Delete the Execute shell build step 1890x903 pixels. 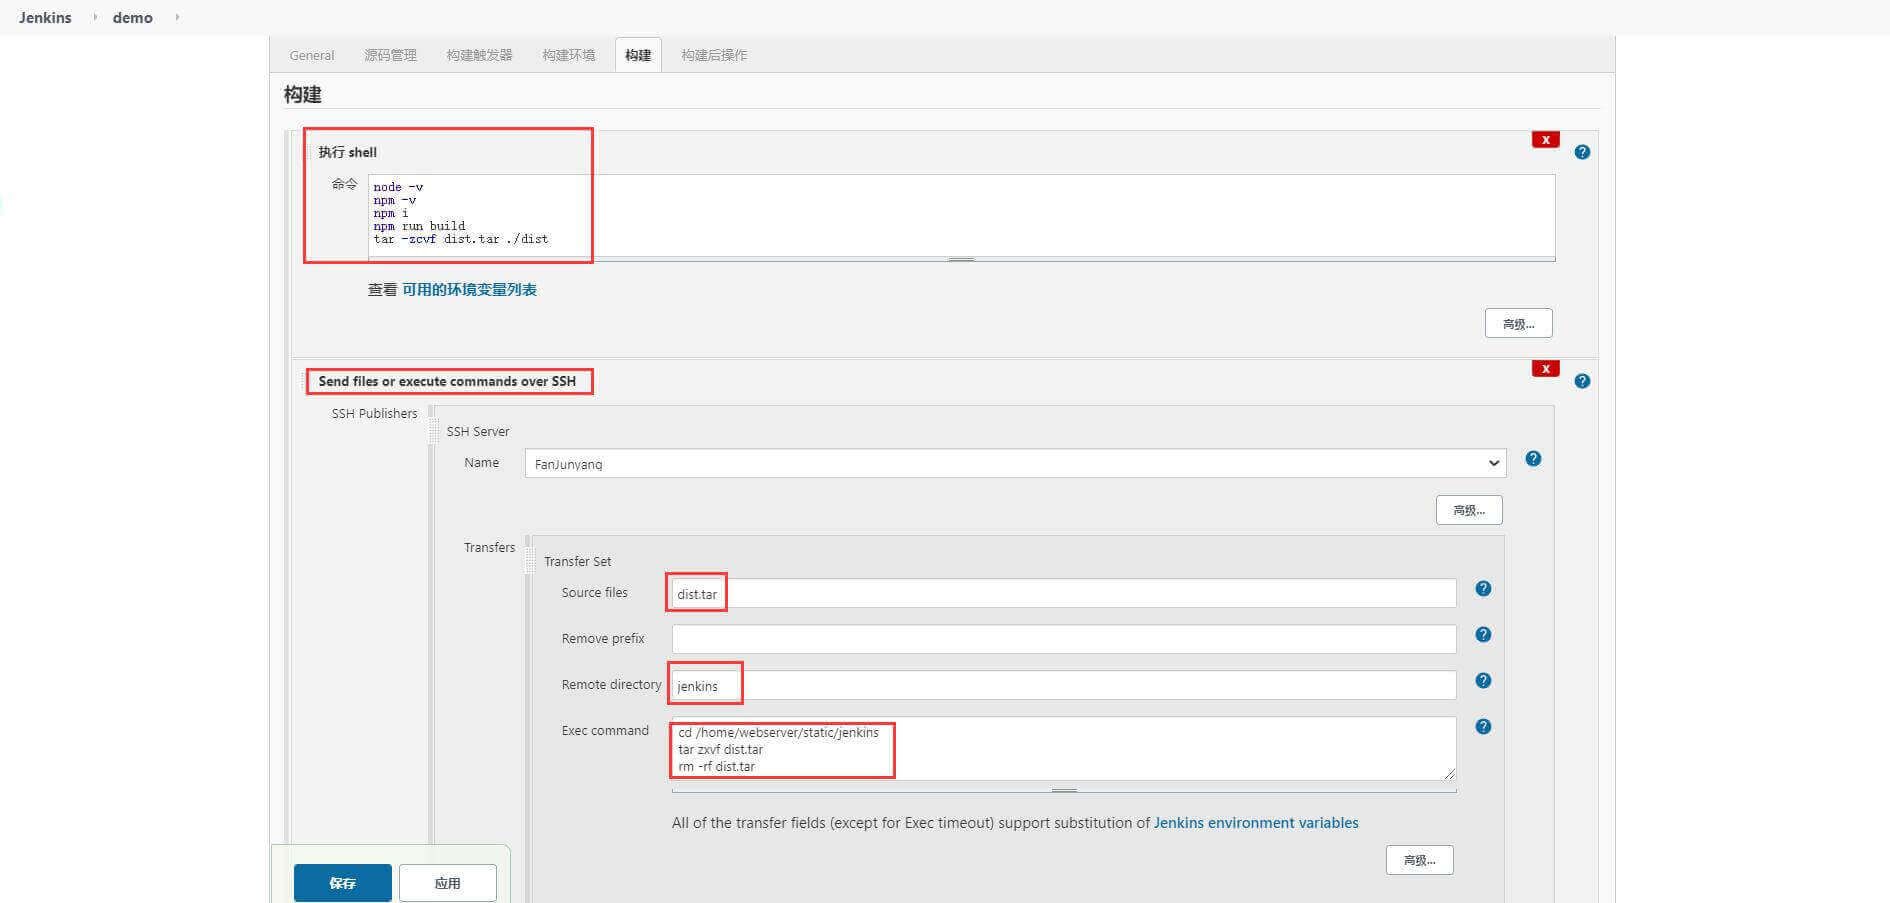[1545, 140]
